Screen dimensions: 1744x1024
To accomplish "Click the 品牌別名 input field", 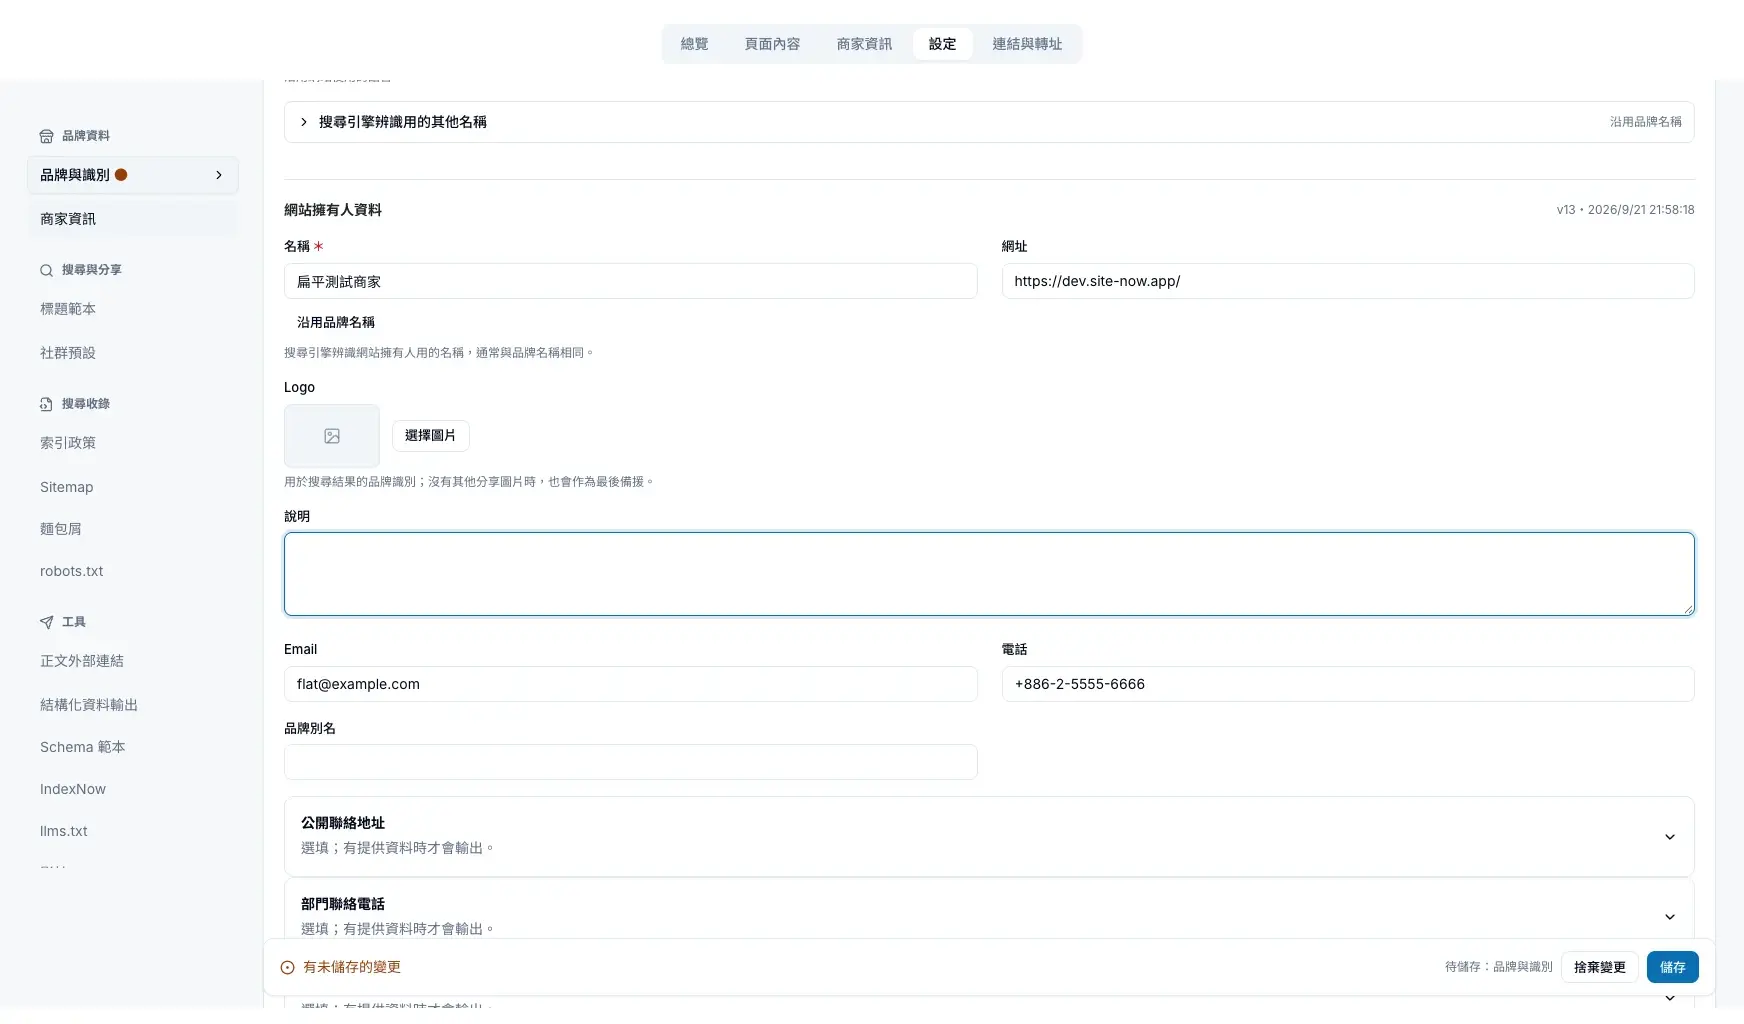I will tap(630, 762).
